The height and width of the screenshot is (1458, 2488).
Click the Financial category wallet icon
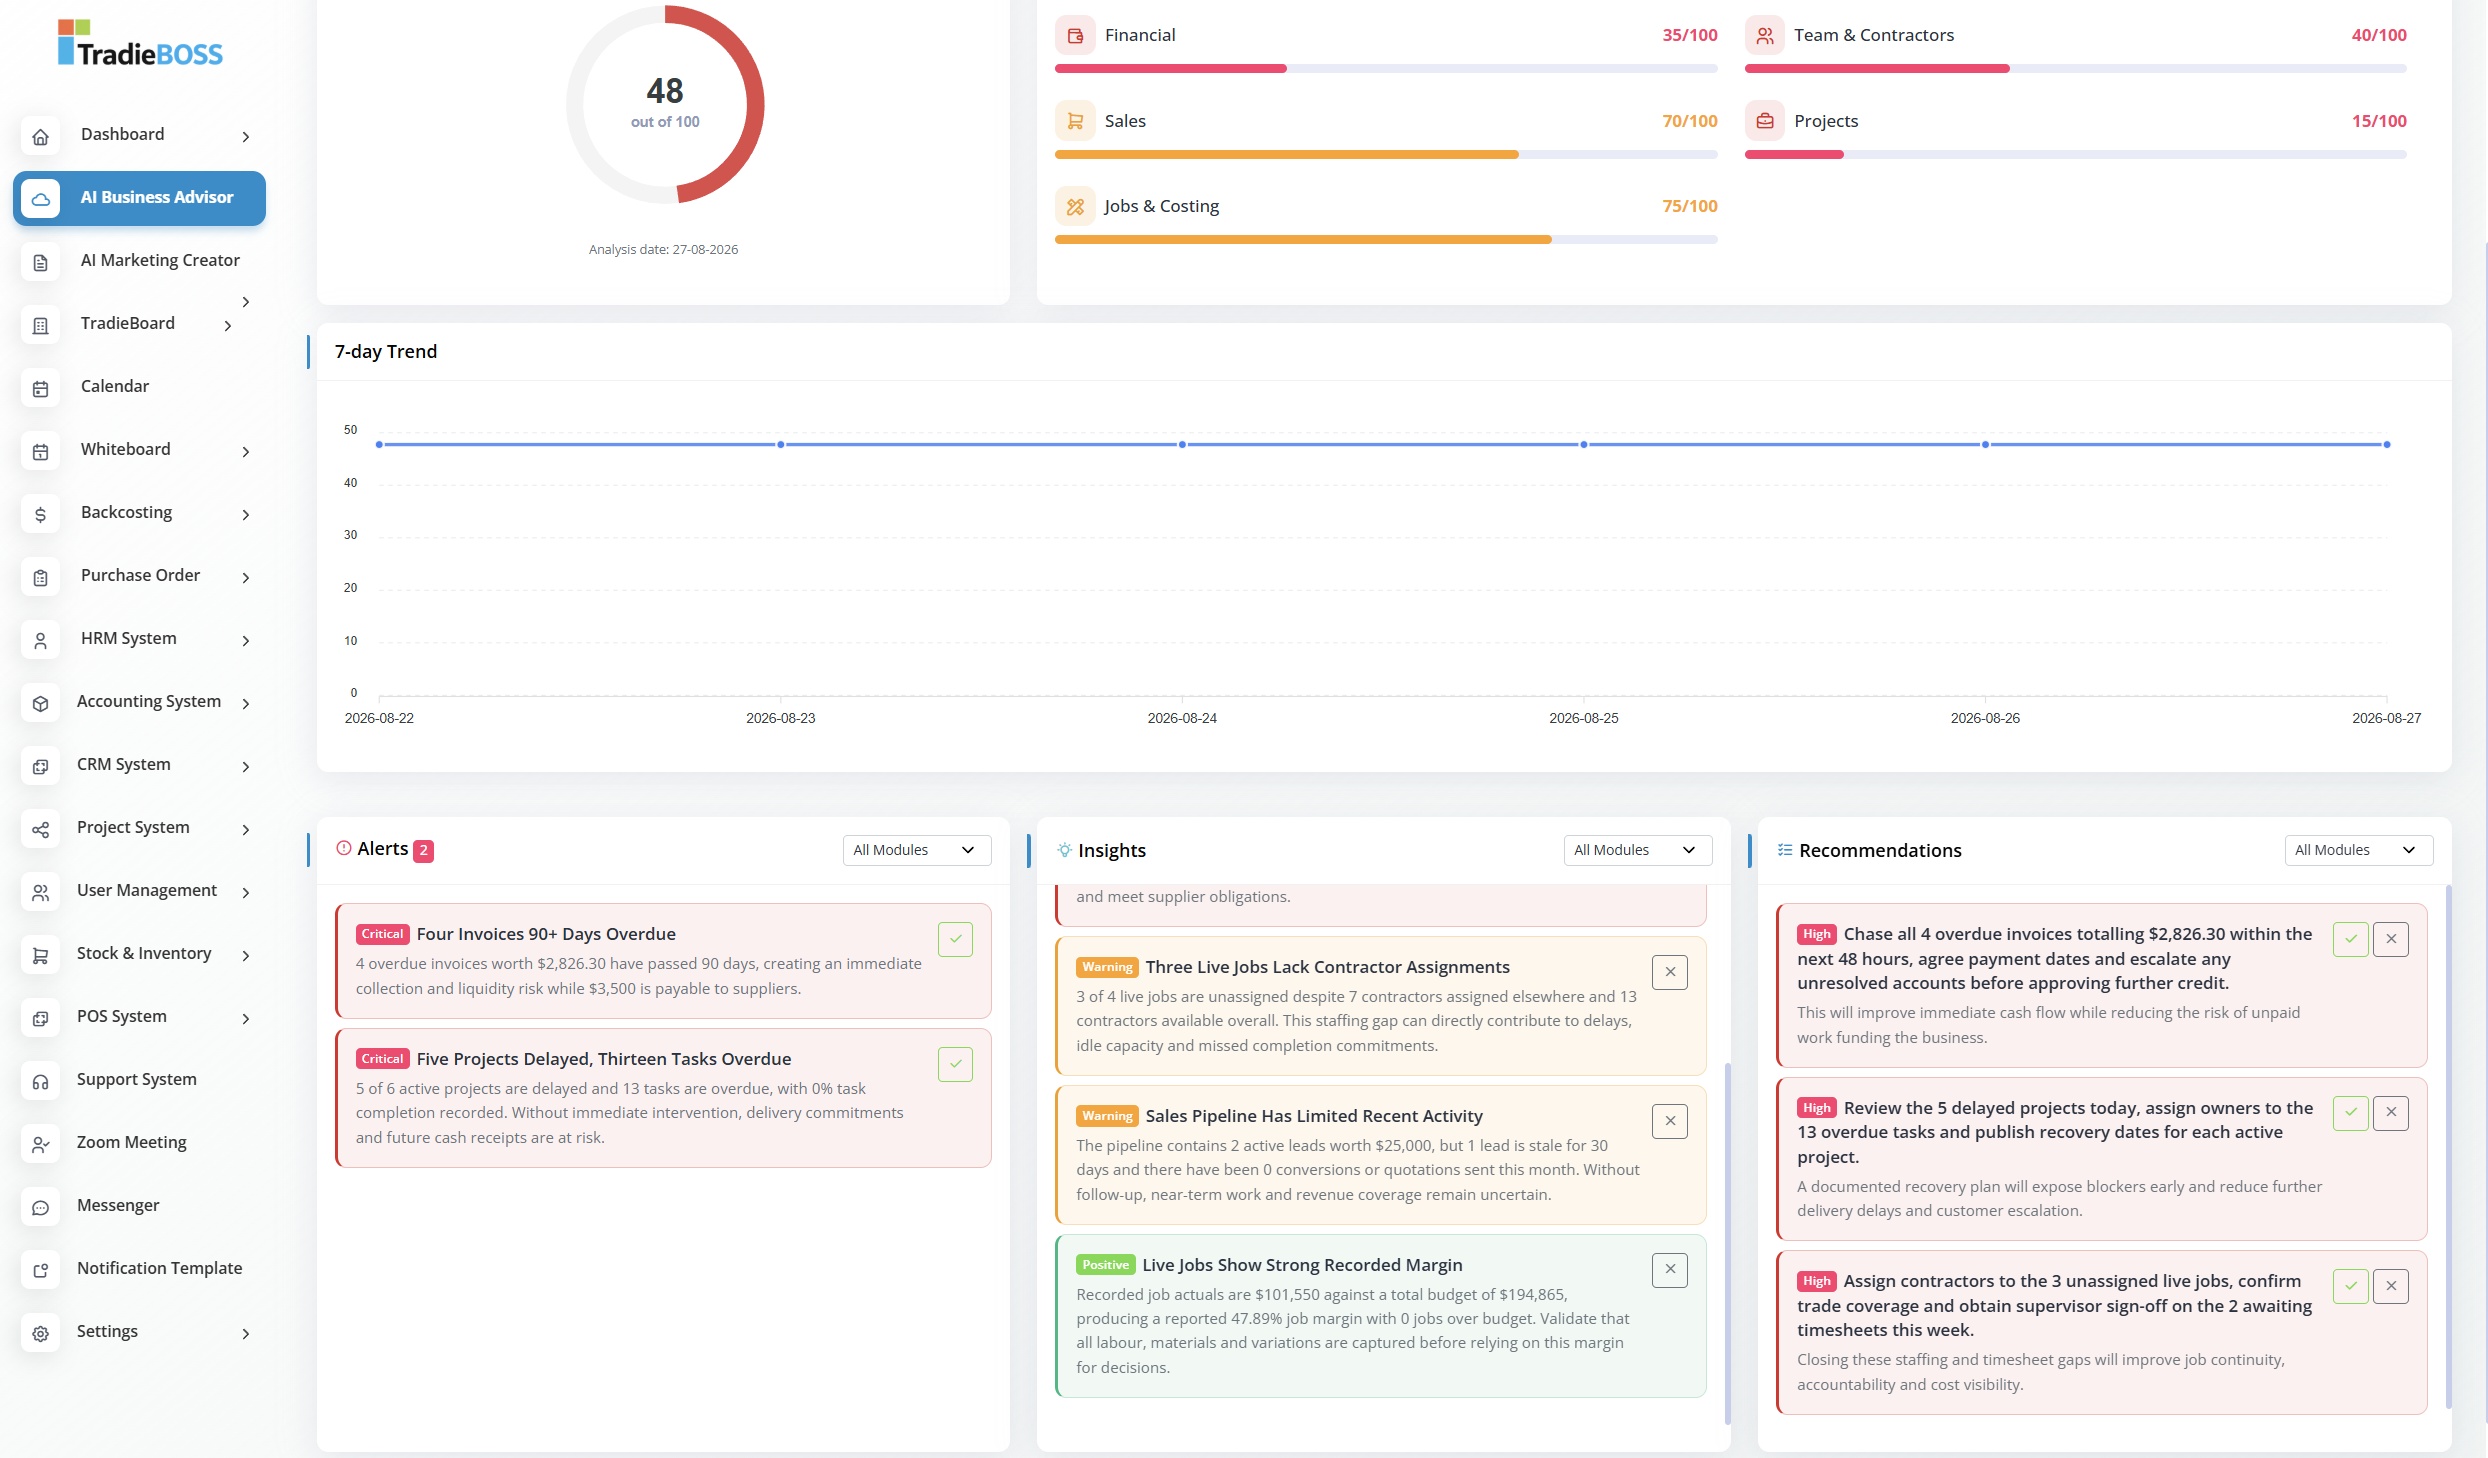pos(1075,36)
